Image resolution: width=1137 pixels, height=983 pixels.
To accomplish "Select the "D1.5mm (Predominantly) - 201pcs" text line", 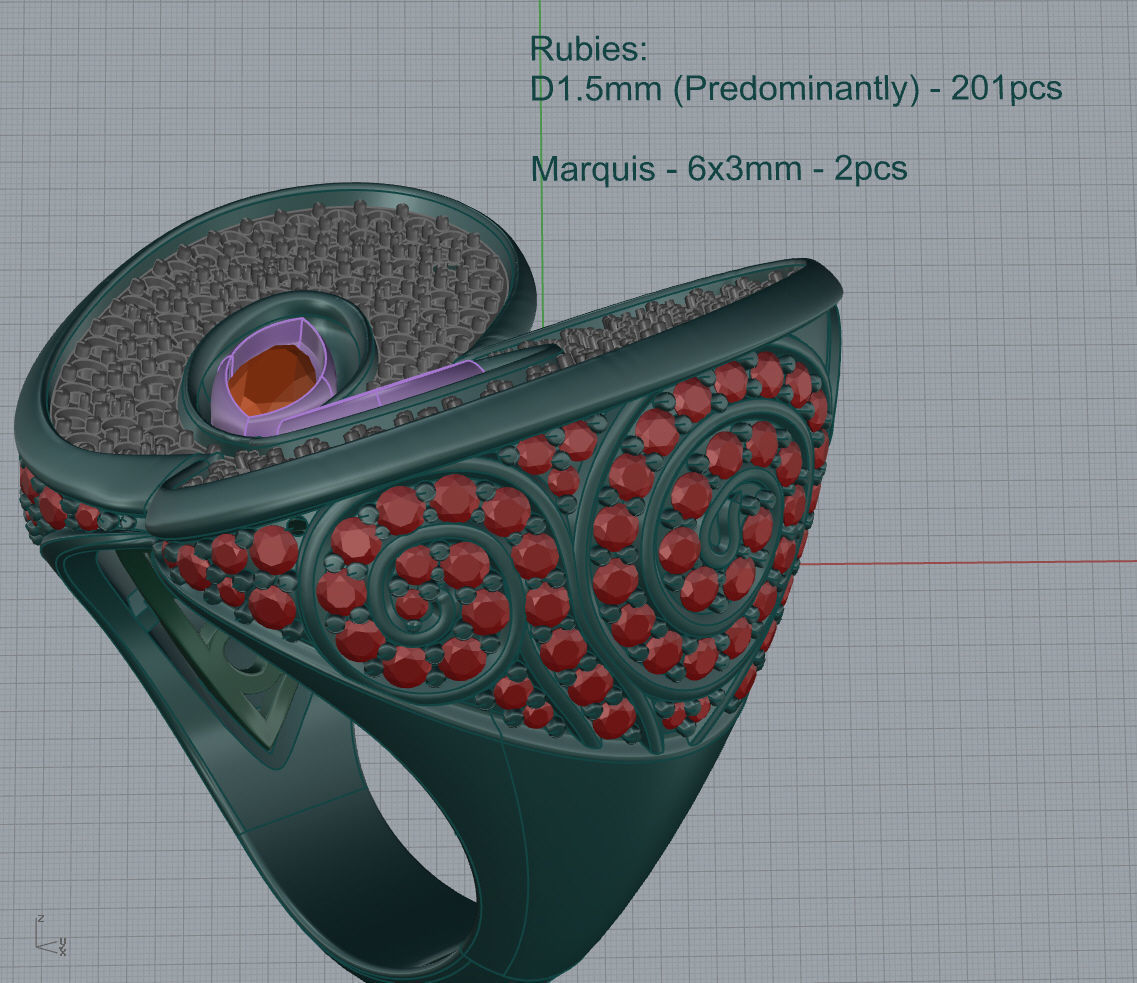I will [795, 88].
